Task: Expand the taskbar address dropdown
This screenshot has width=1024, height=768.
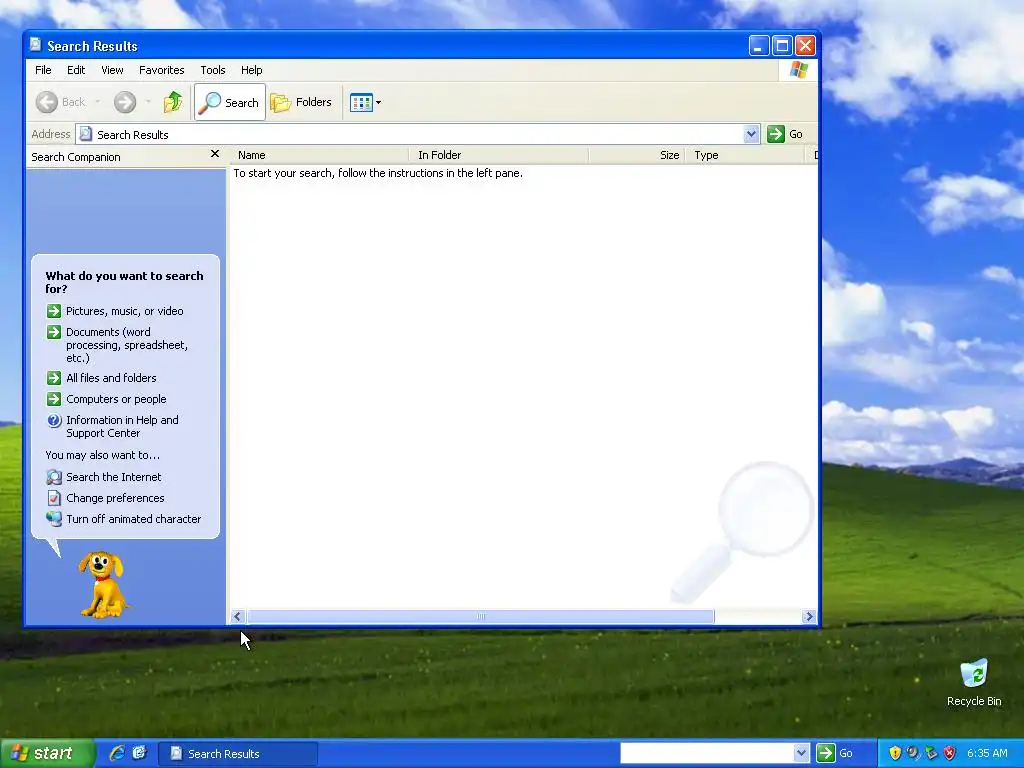Action: (802, 753)
